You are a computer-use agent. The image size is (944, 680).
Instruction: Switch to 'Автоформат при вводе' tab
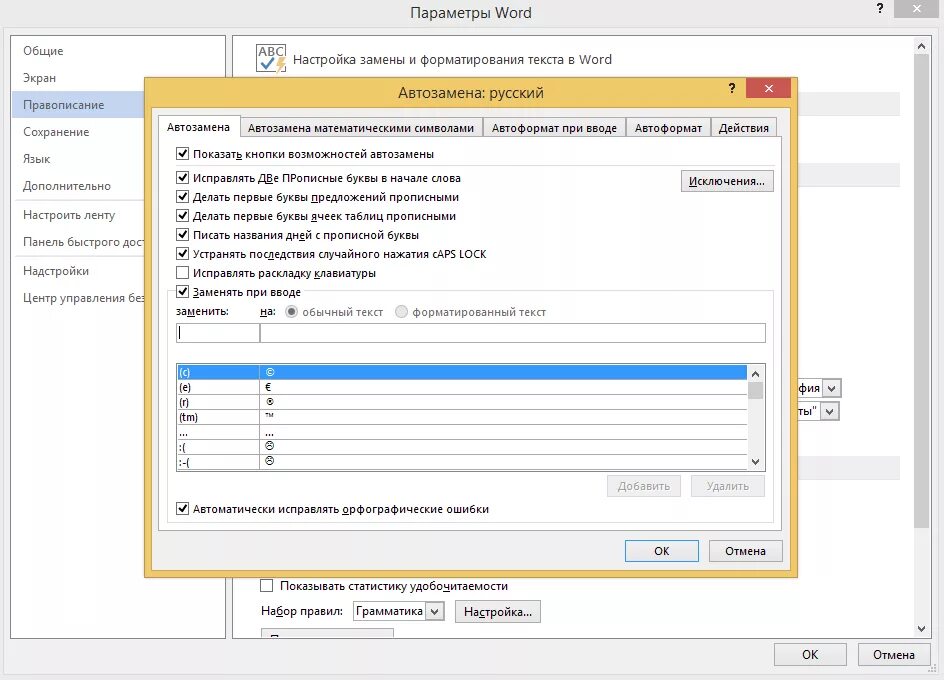(x=554, y=128)
